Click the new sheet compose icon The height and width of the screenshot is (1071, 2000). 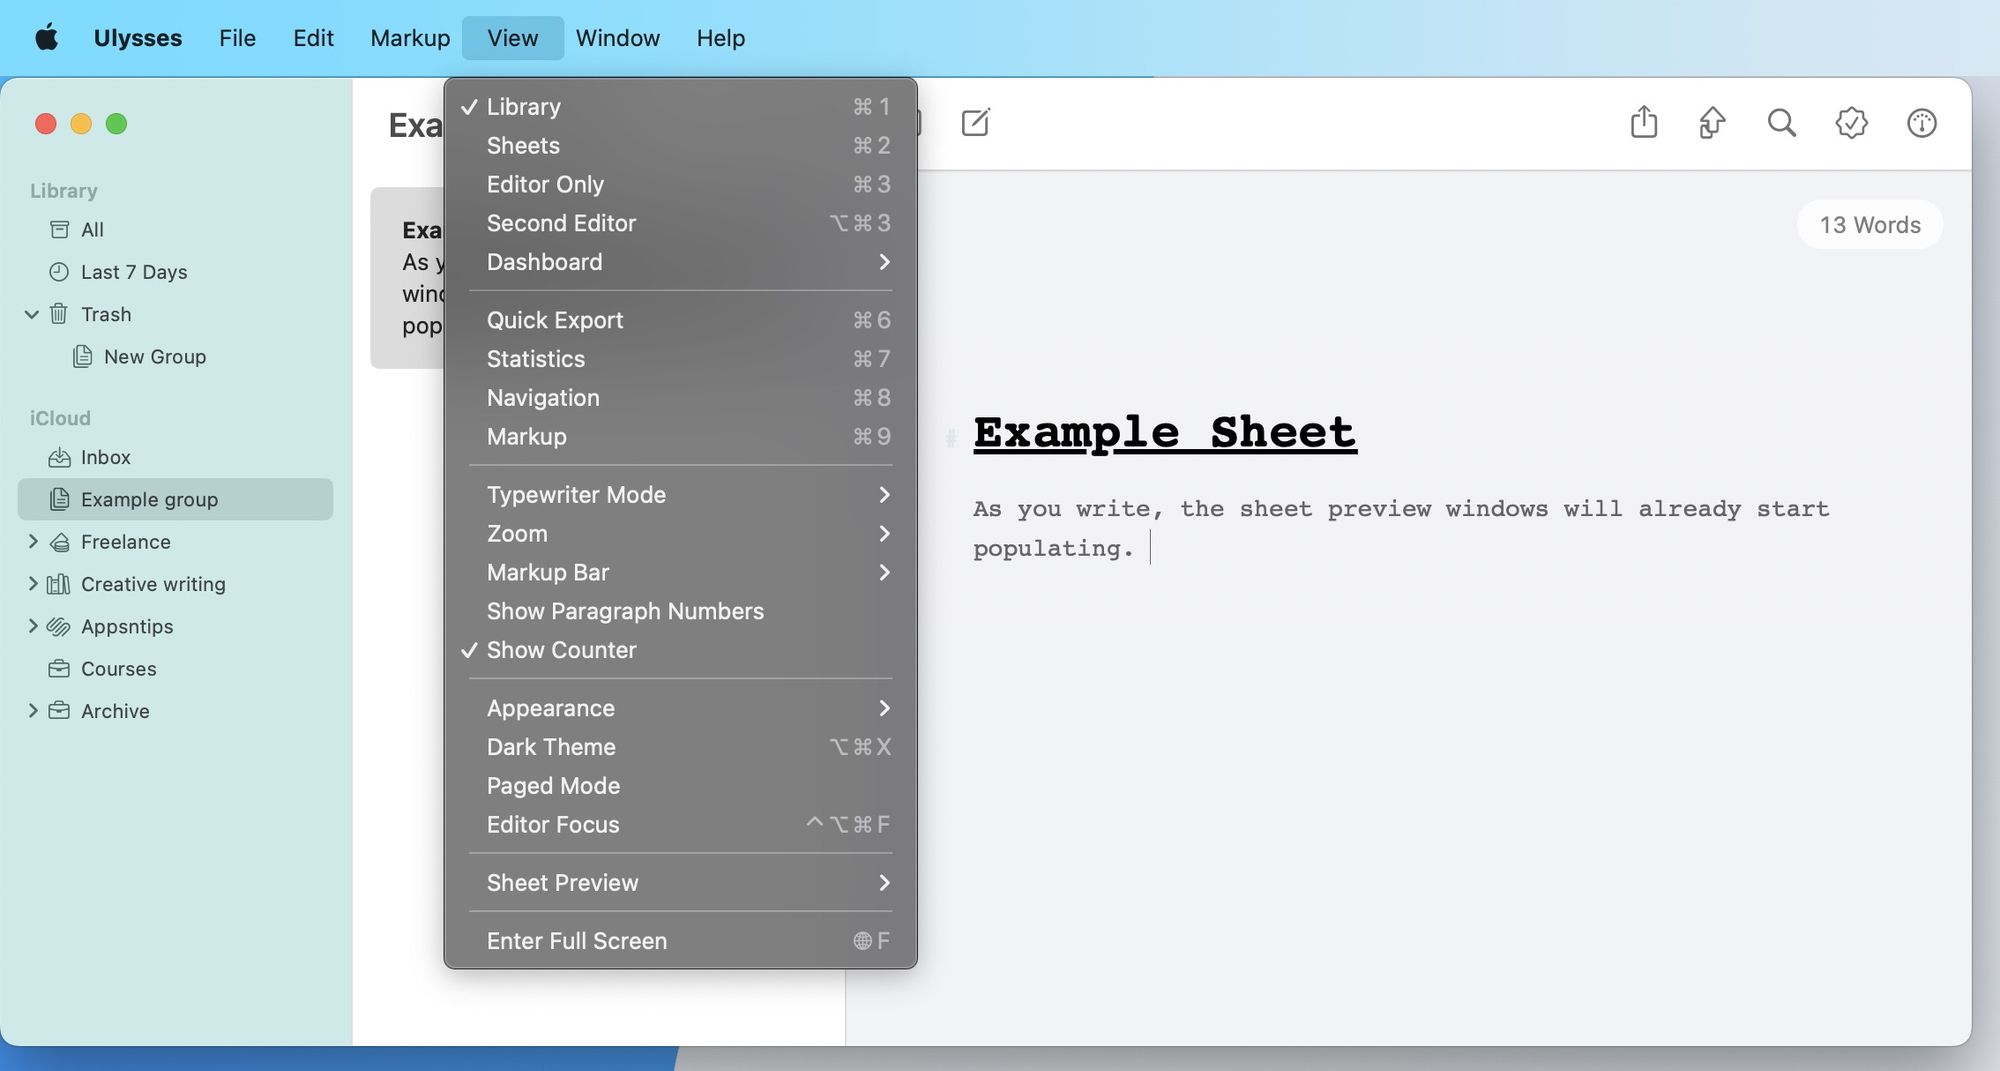coord(975,123)
